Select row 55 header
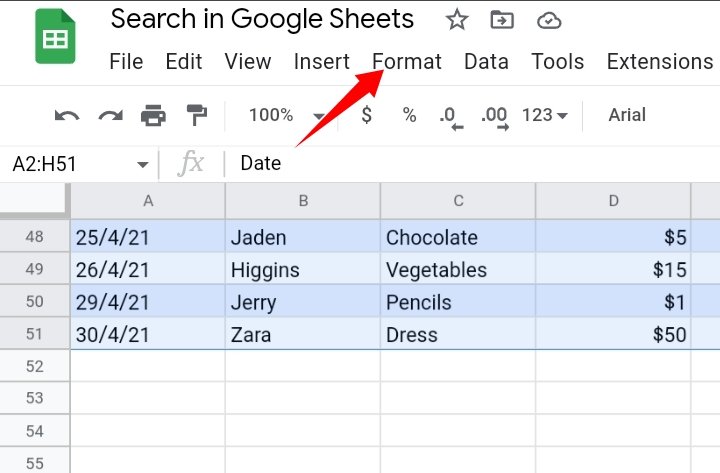720x473 pixels. 34,461
